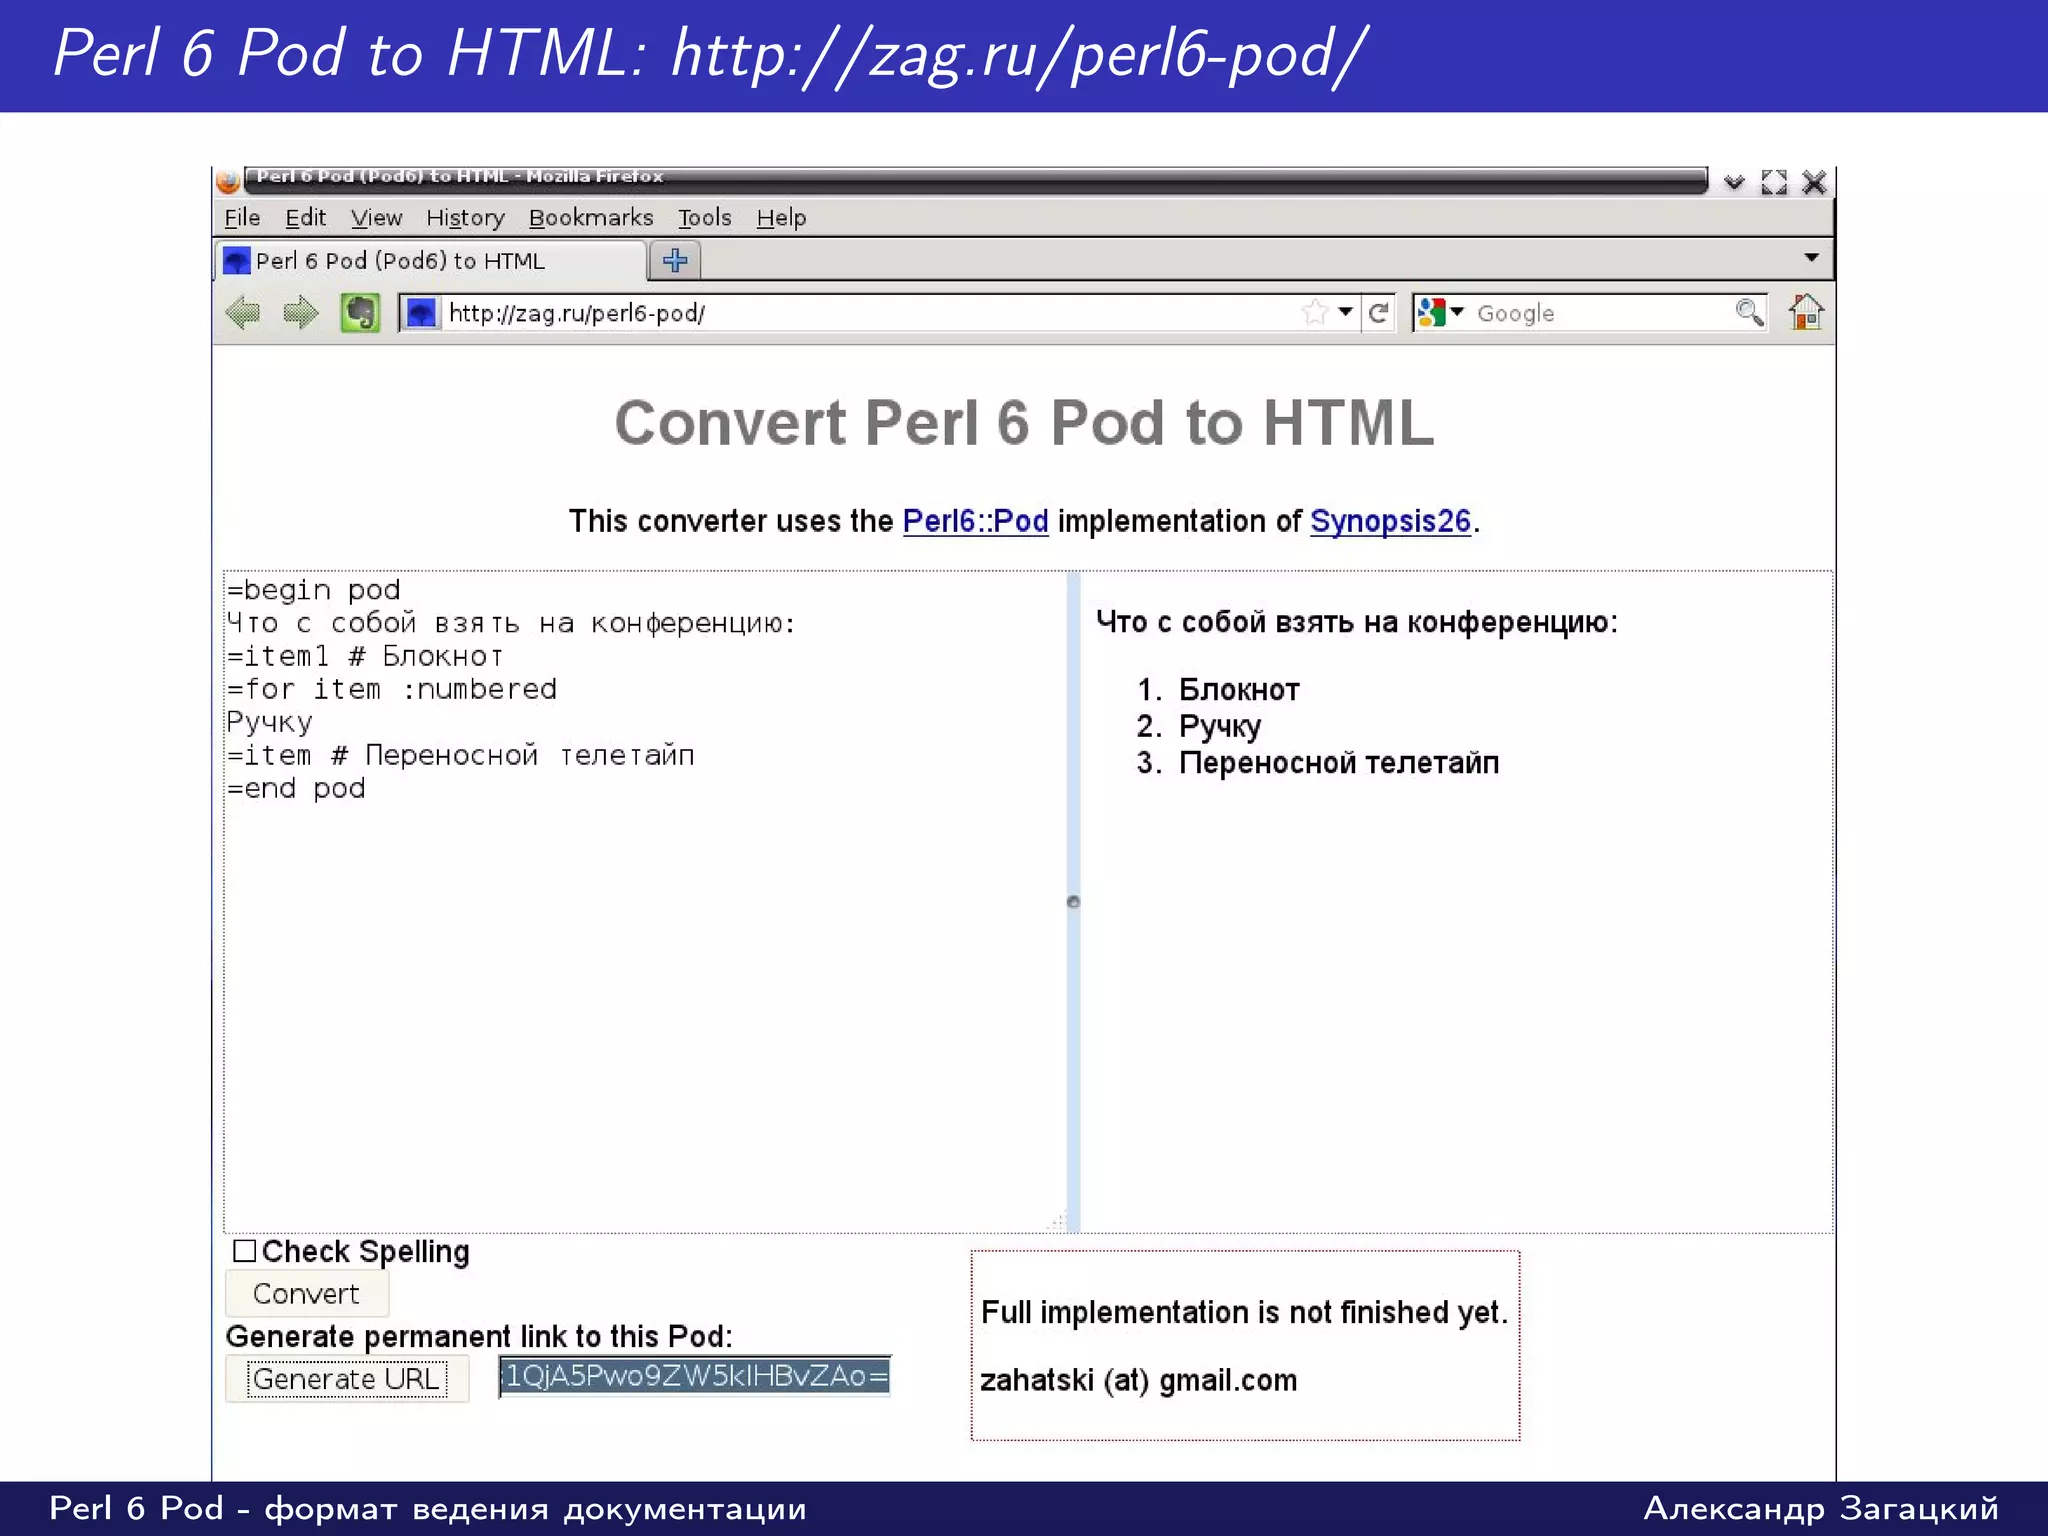This screenshot has height=1536, width=2048.
Task: Open the View menu
Action: pos(376,217)
